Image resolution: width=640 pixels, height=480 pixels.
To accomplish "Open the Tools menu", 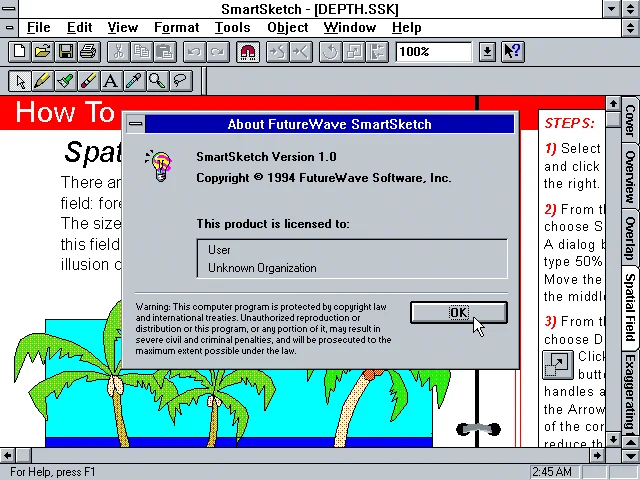I will click(233, 27).
